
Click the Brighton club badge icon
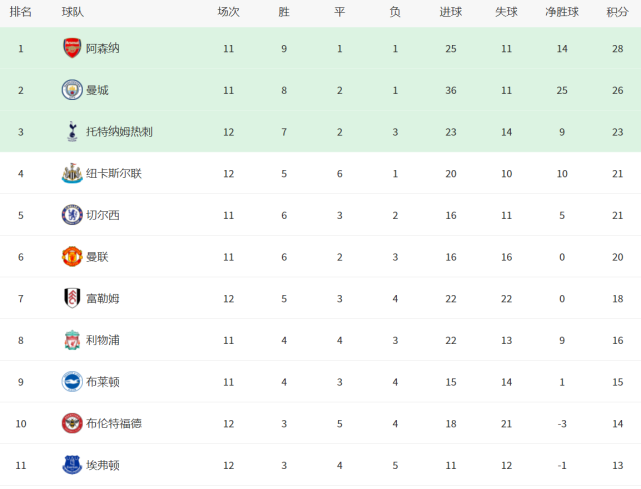pyautogui.click(x=72, y=382)
